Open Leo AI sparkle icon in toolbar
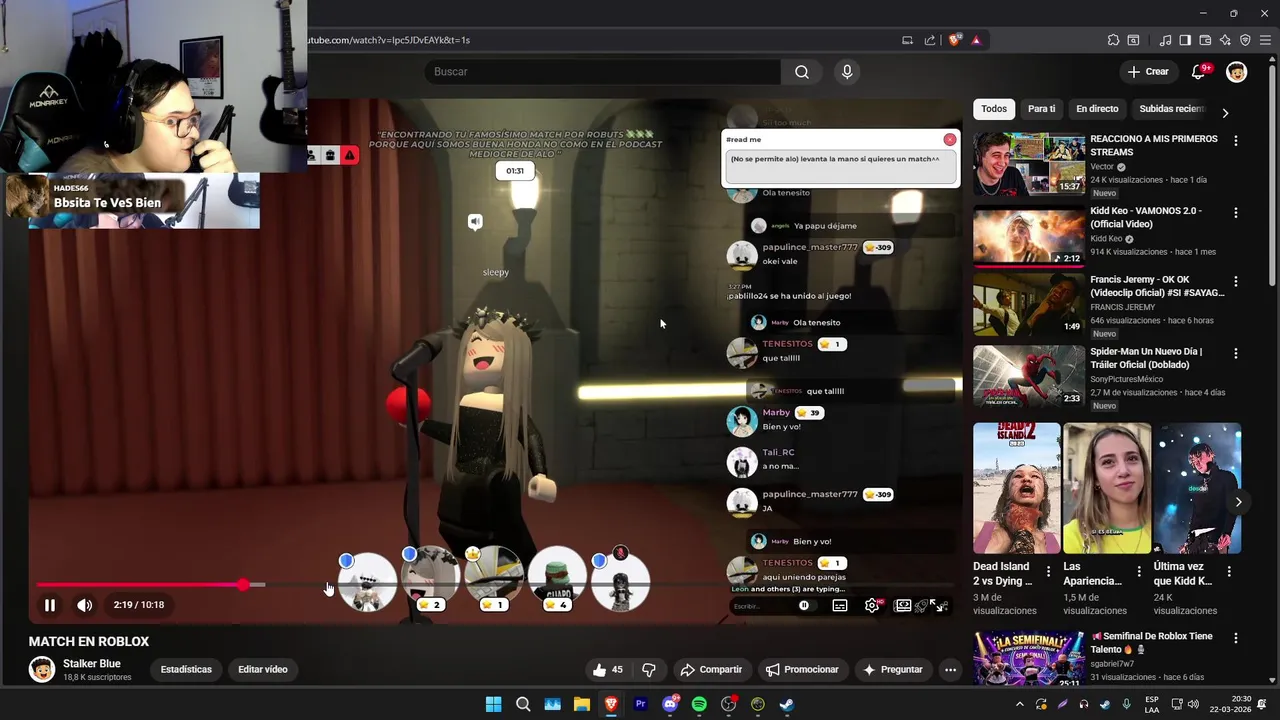 tap(1225, 40)
